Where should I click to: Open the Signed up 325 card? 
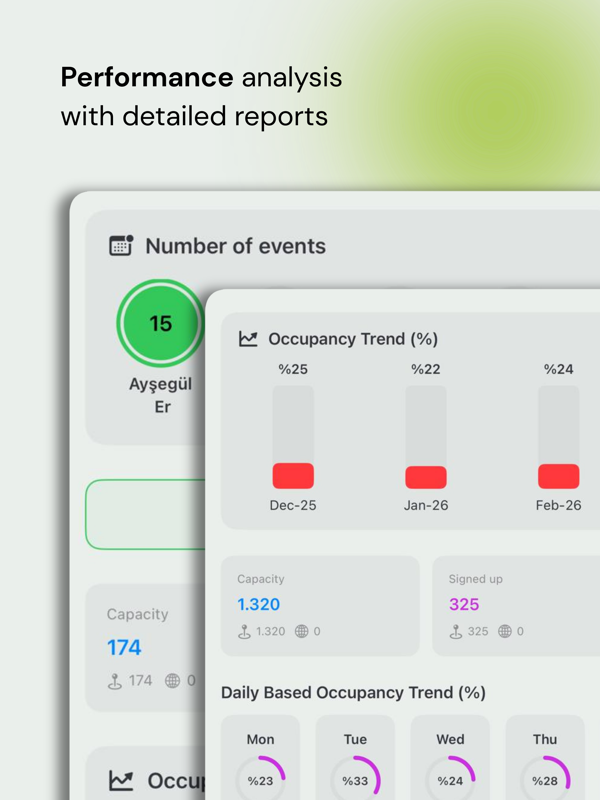point(516,606)
